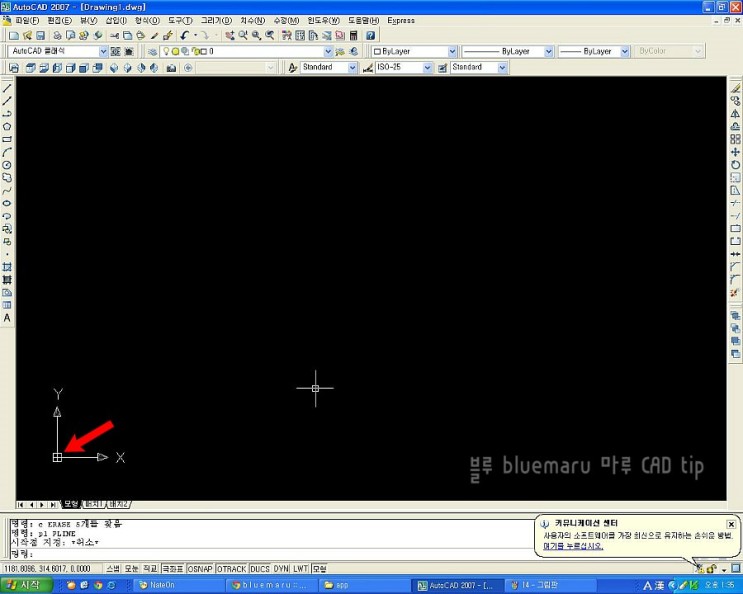Viewport: 743px width, 594px height.
Task: Click the Match Properties brush icon
Action: (x=154, y=36)
